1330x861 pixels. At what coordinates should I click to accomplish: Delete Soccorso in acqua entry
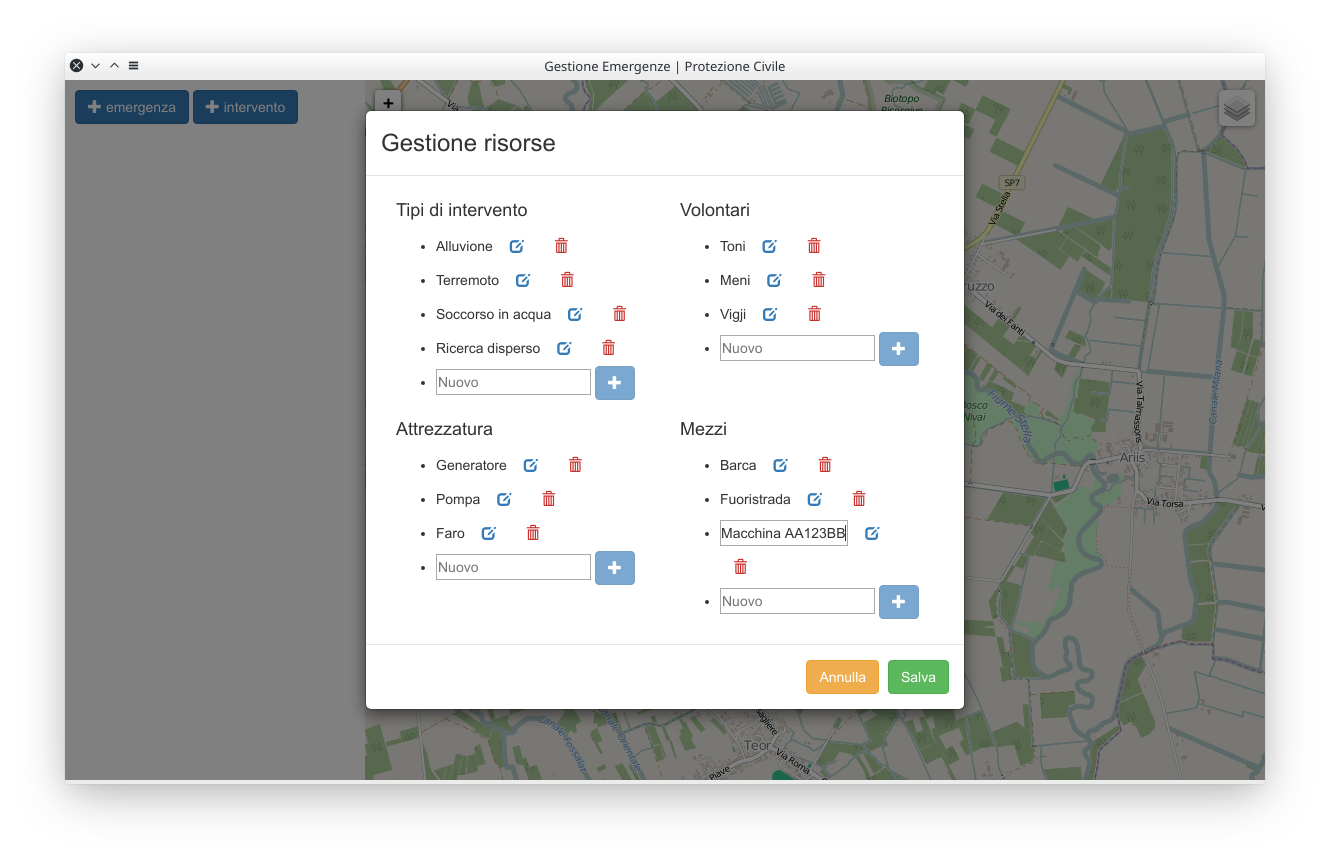(619, 314)
